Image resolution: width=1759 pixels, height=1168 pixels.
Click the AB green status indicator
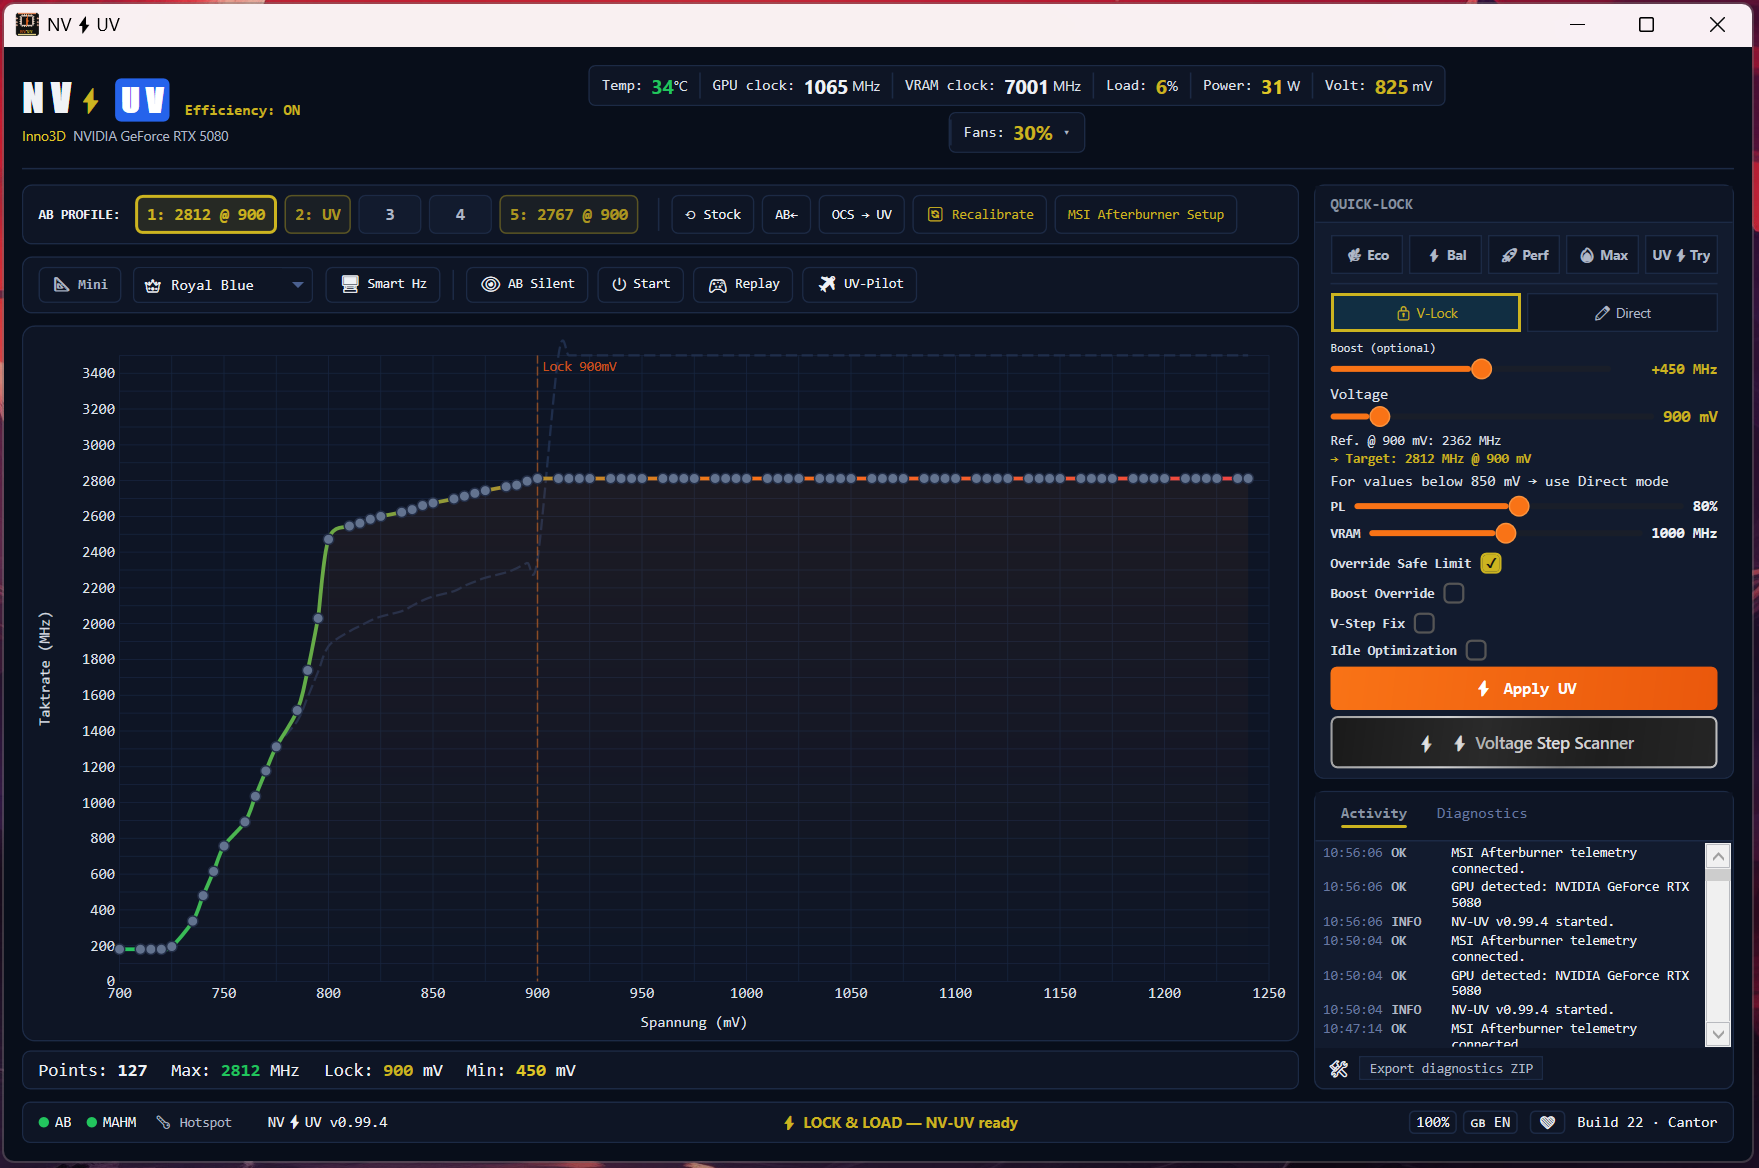click(55, 1123)
